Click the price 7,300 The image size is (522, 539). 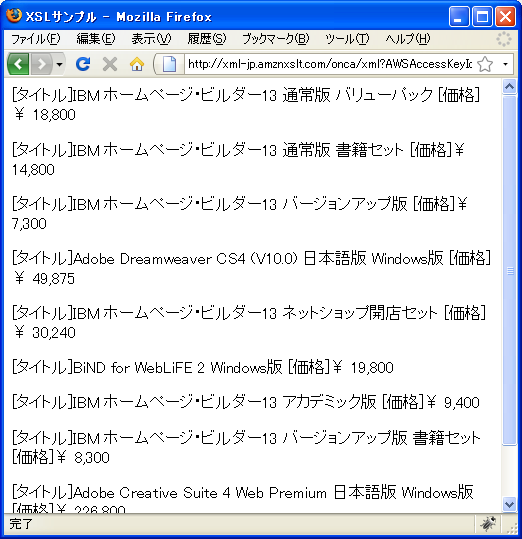[29, 224]
